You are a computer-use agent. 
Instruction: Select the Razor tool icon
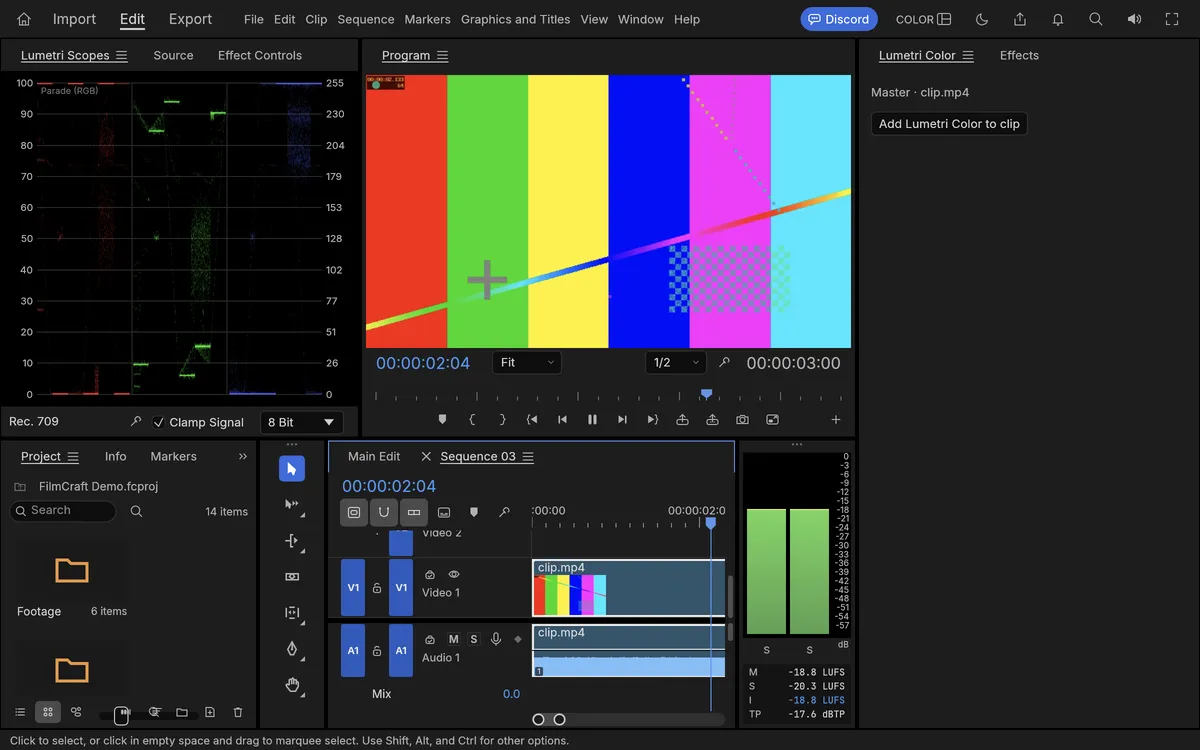[292, 577]
